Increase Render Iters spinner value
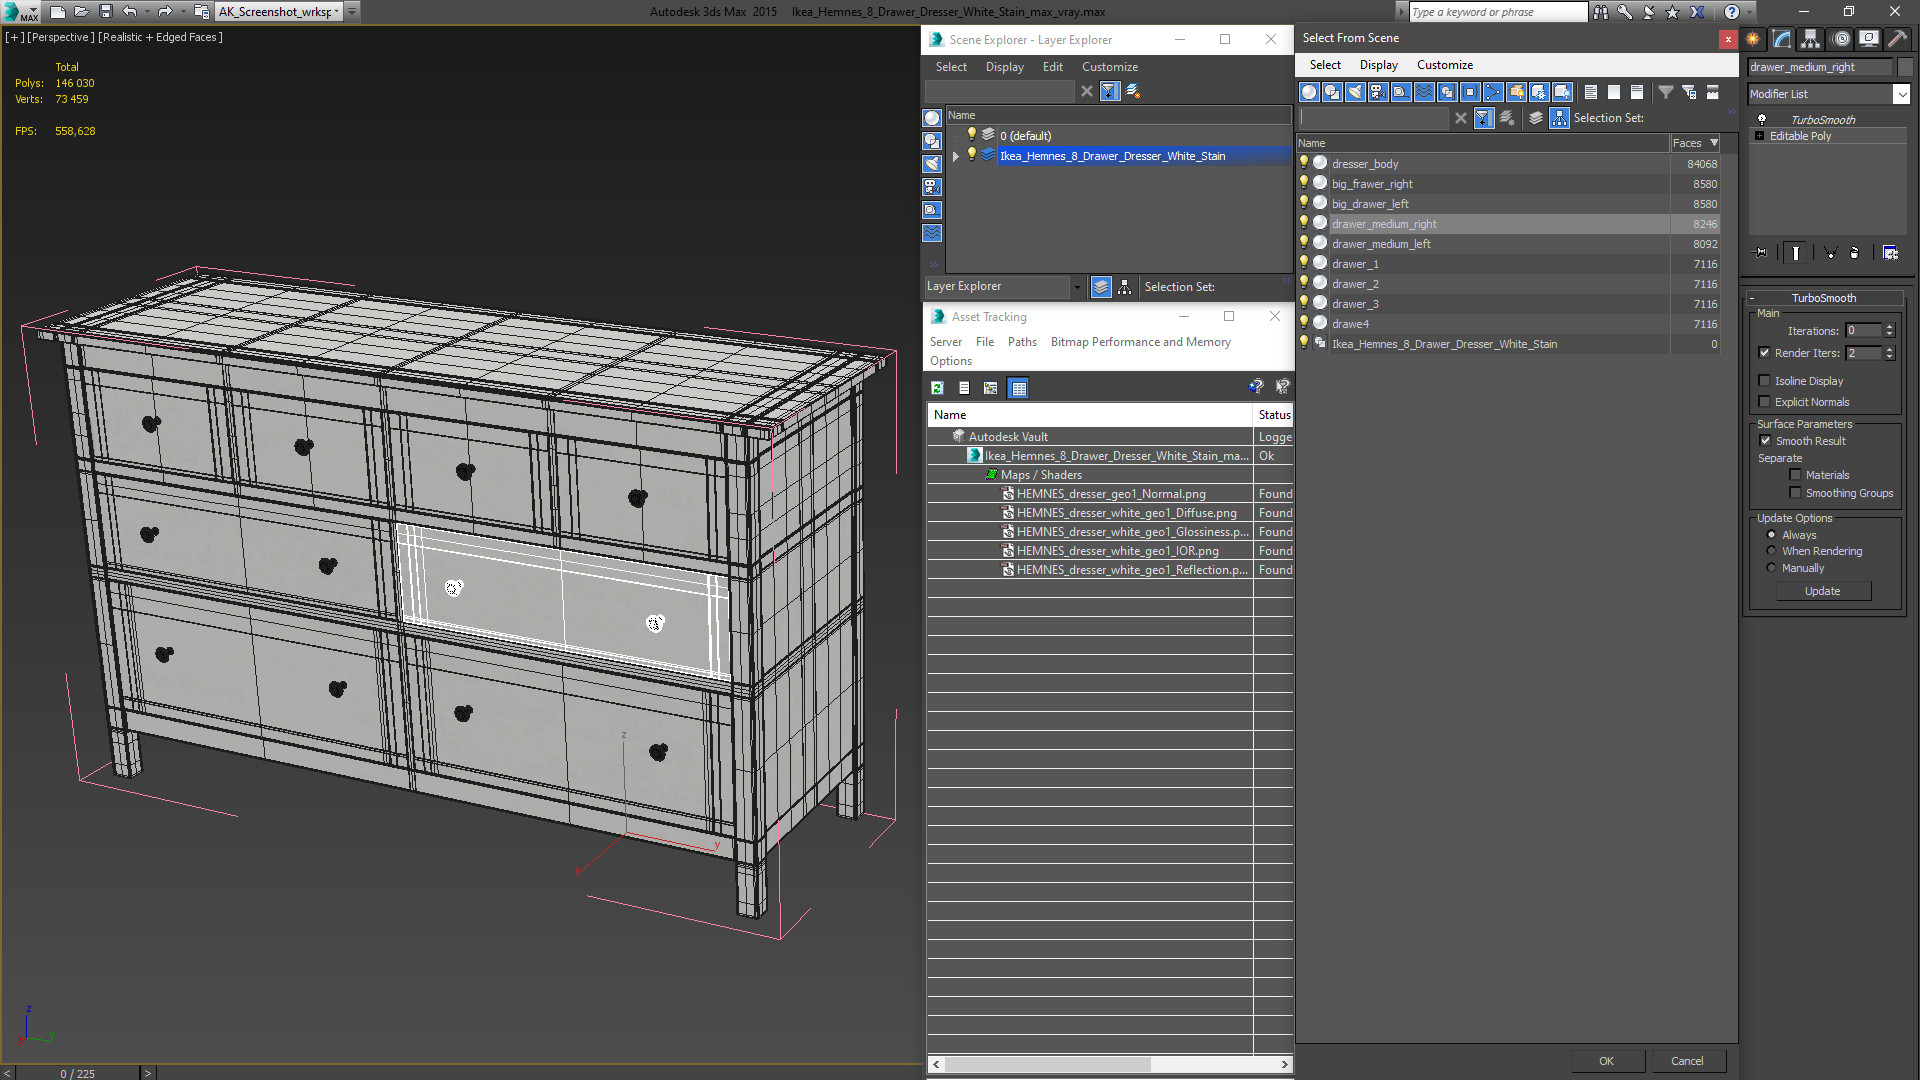1920x1080 pixels. tap(1889, 348)
